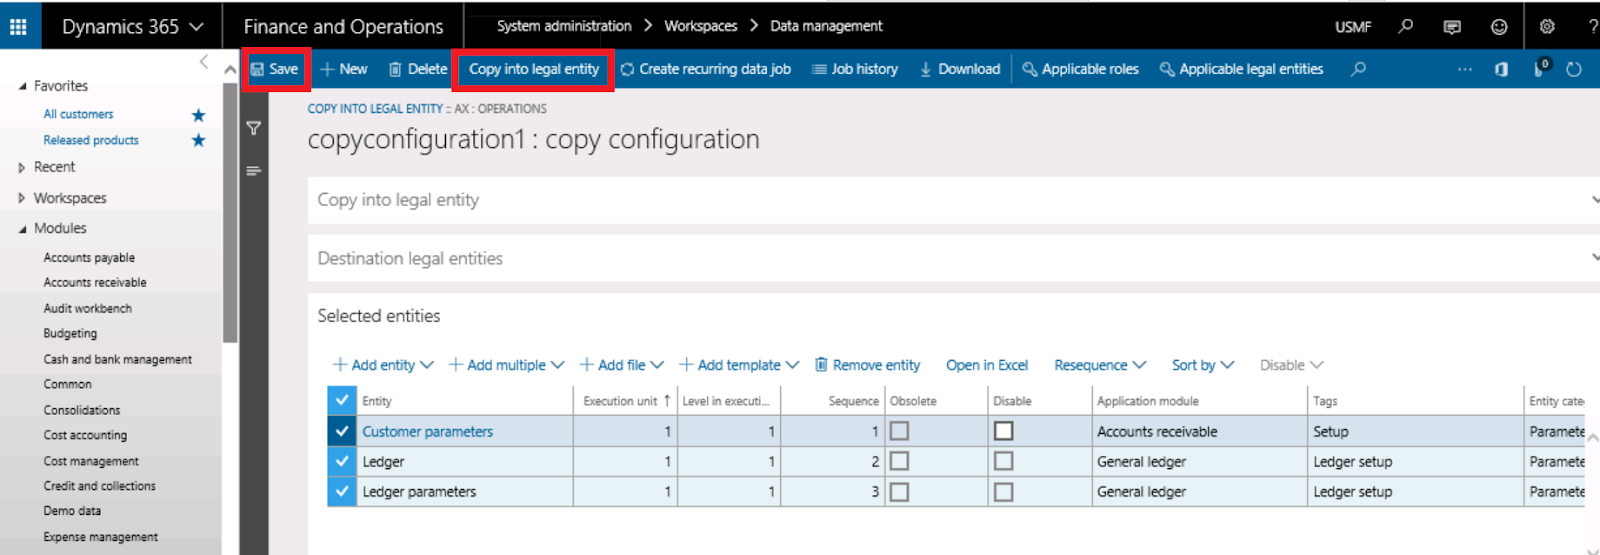Viewport: 1600px width, 555px height.
Task: Open Accounts payable module
Action: click(x=89, y=257)
